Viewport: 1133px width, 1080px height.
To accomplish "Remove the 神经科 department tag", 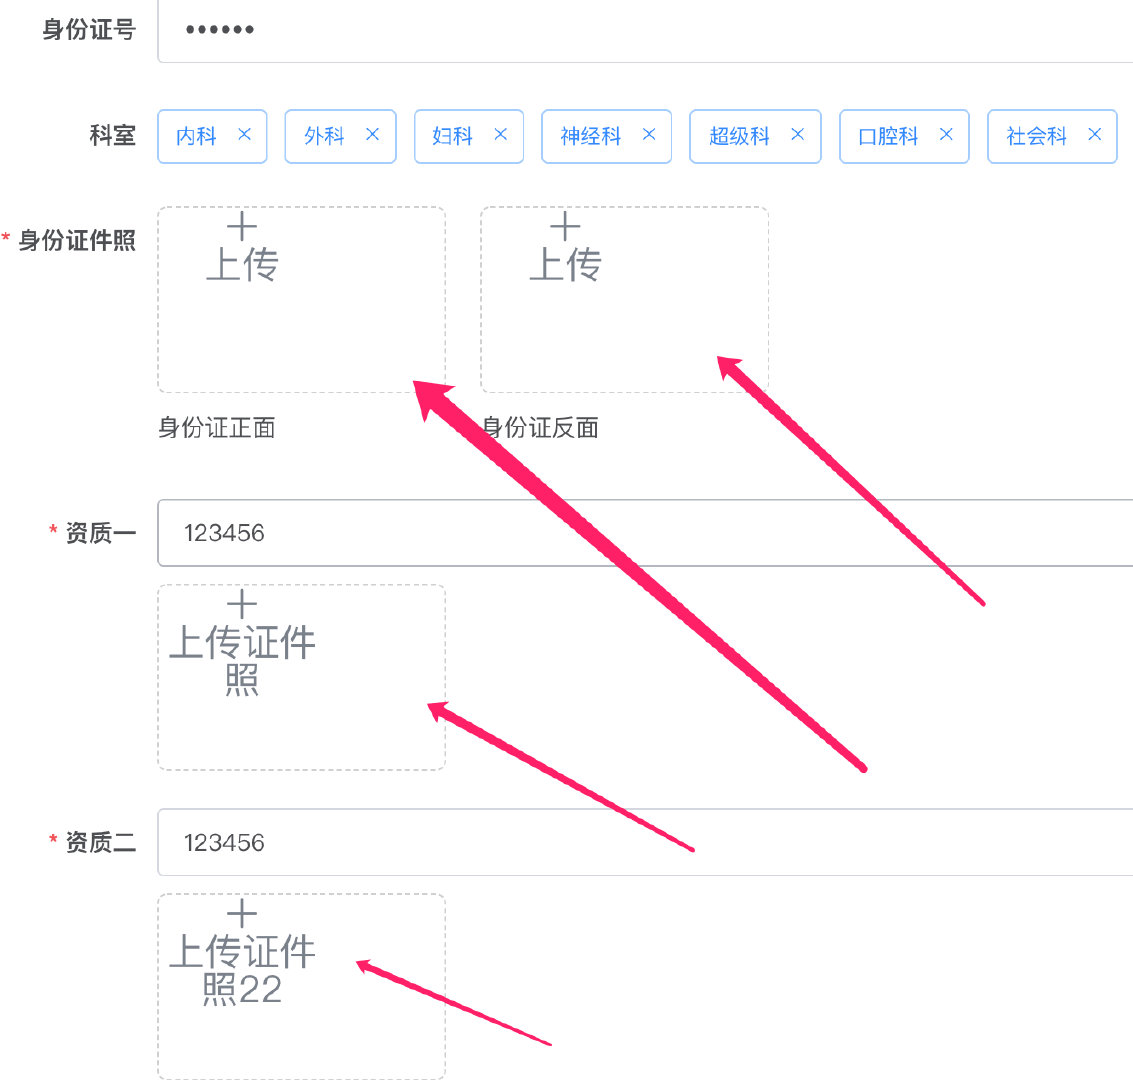I will pos(648,136).
